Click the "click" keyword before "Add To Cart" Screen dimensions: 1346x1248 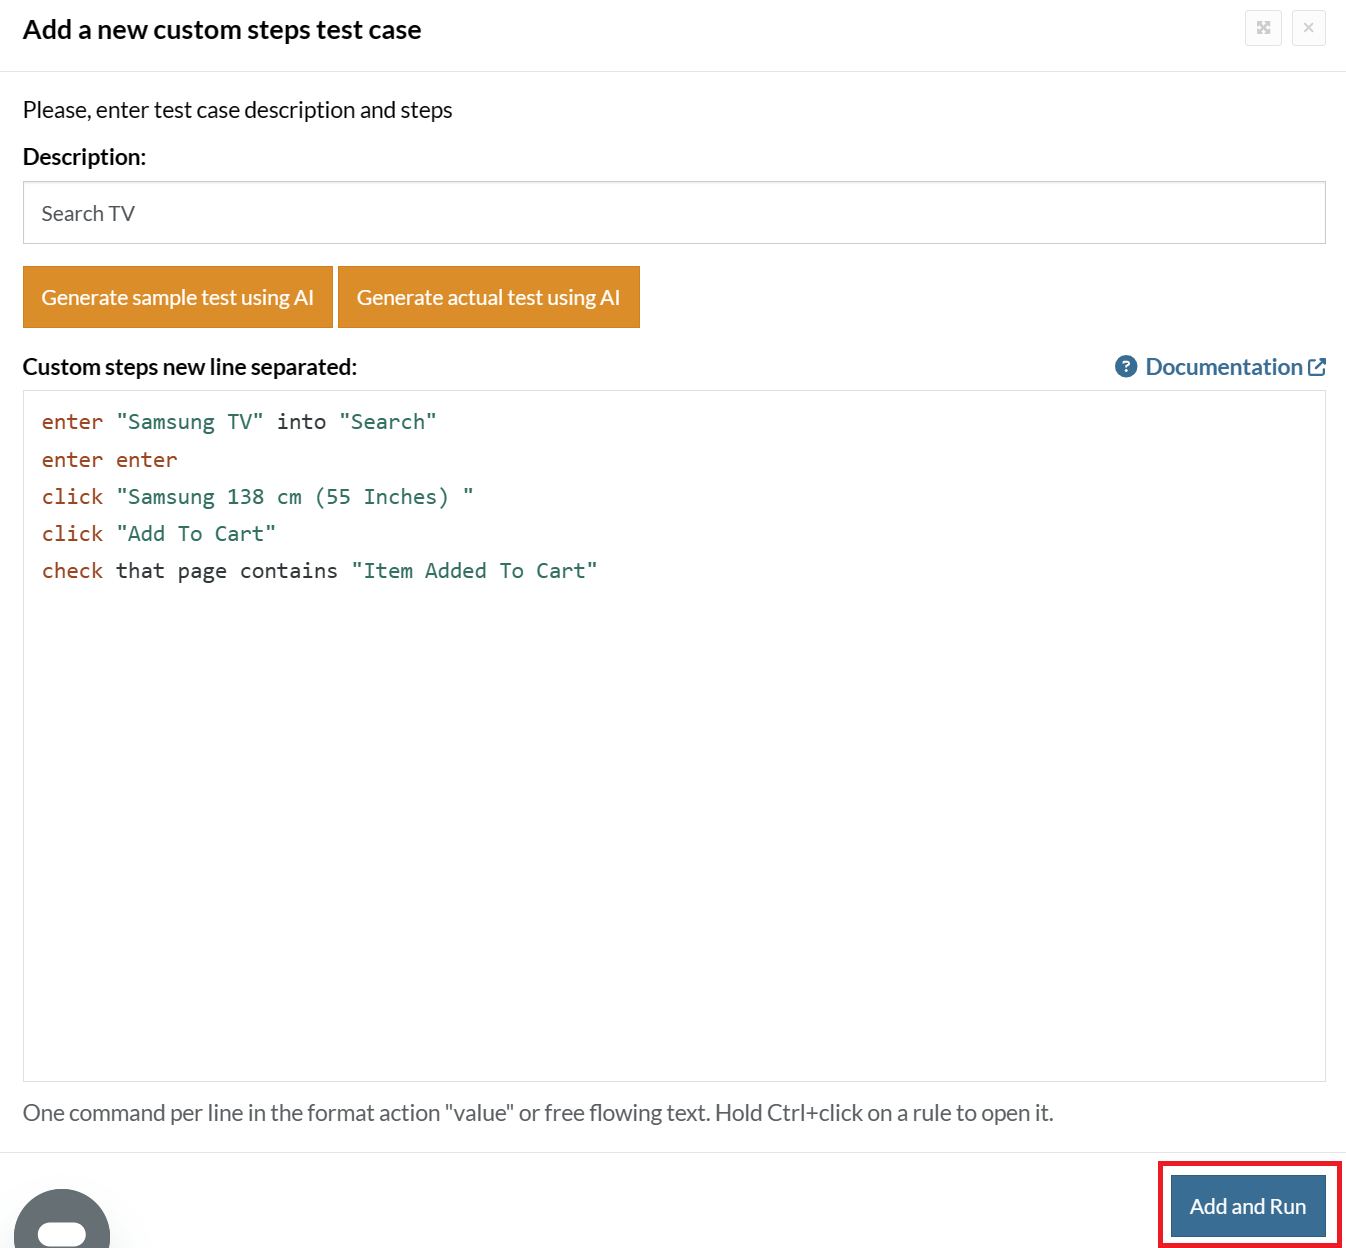tap(72, 534)
